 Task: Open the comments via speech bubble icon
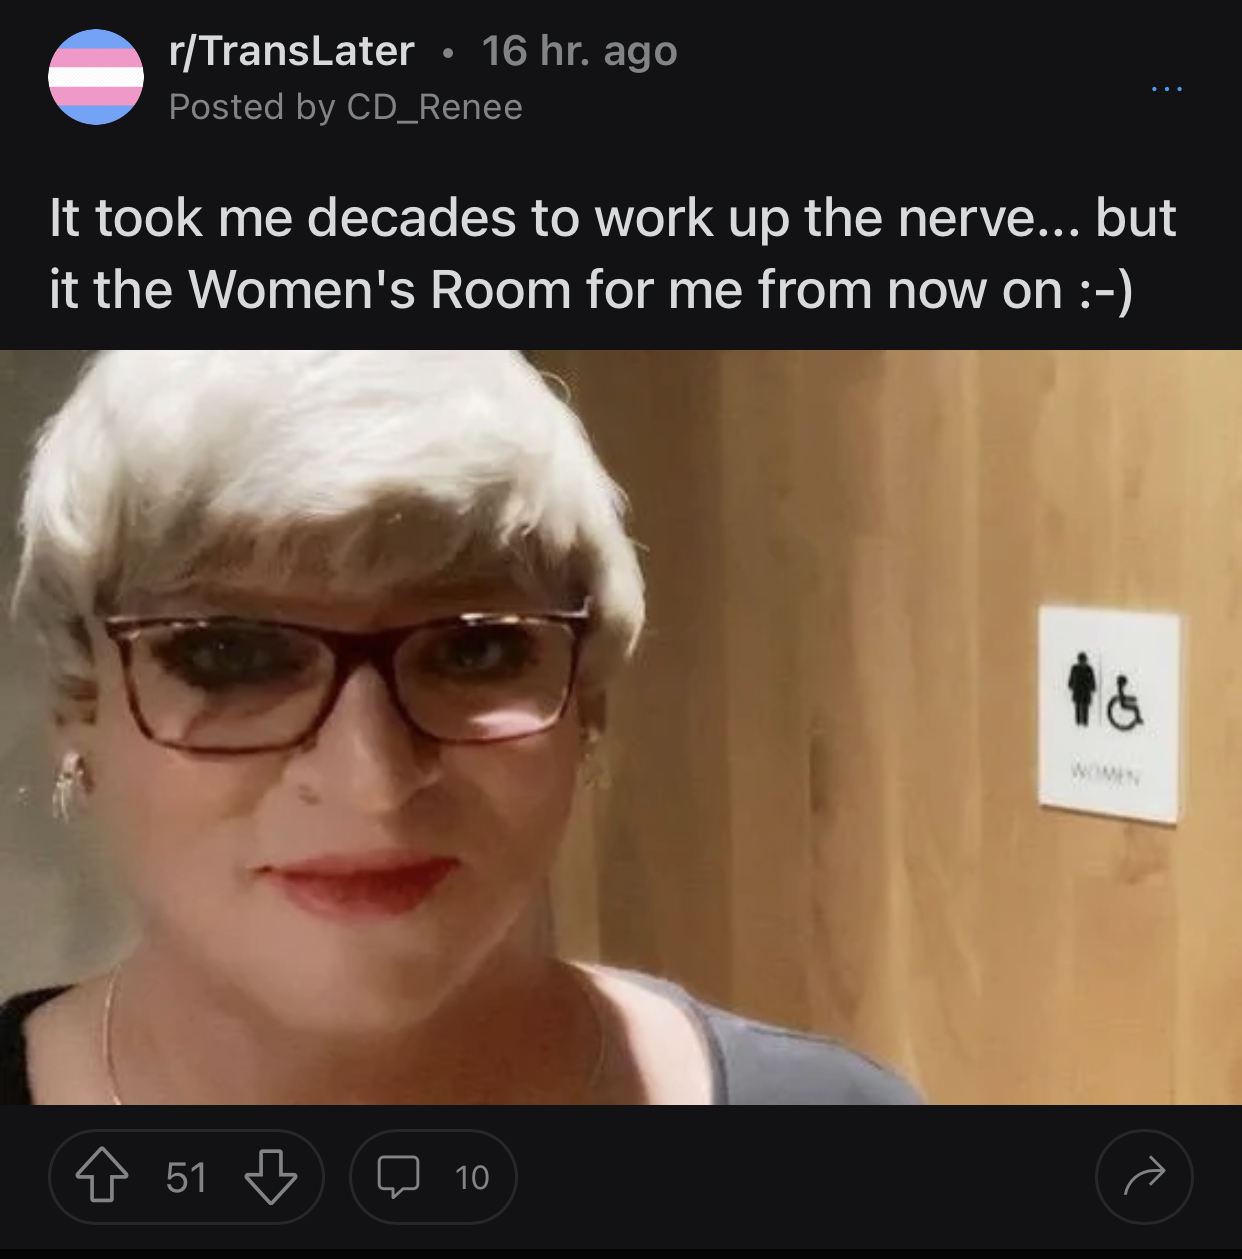click(397, 1177)
